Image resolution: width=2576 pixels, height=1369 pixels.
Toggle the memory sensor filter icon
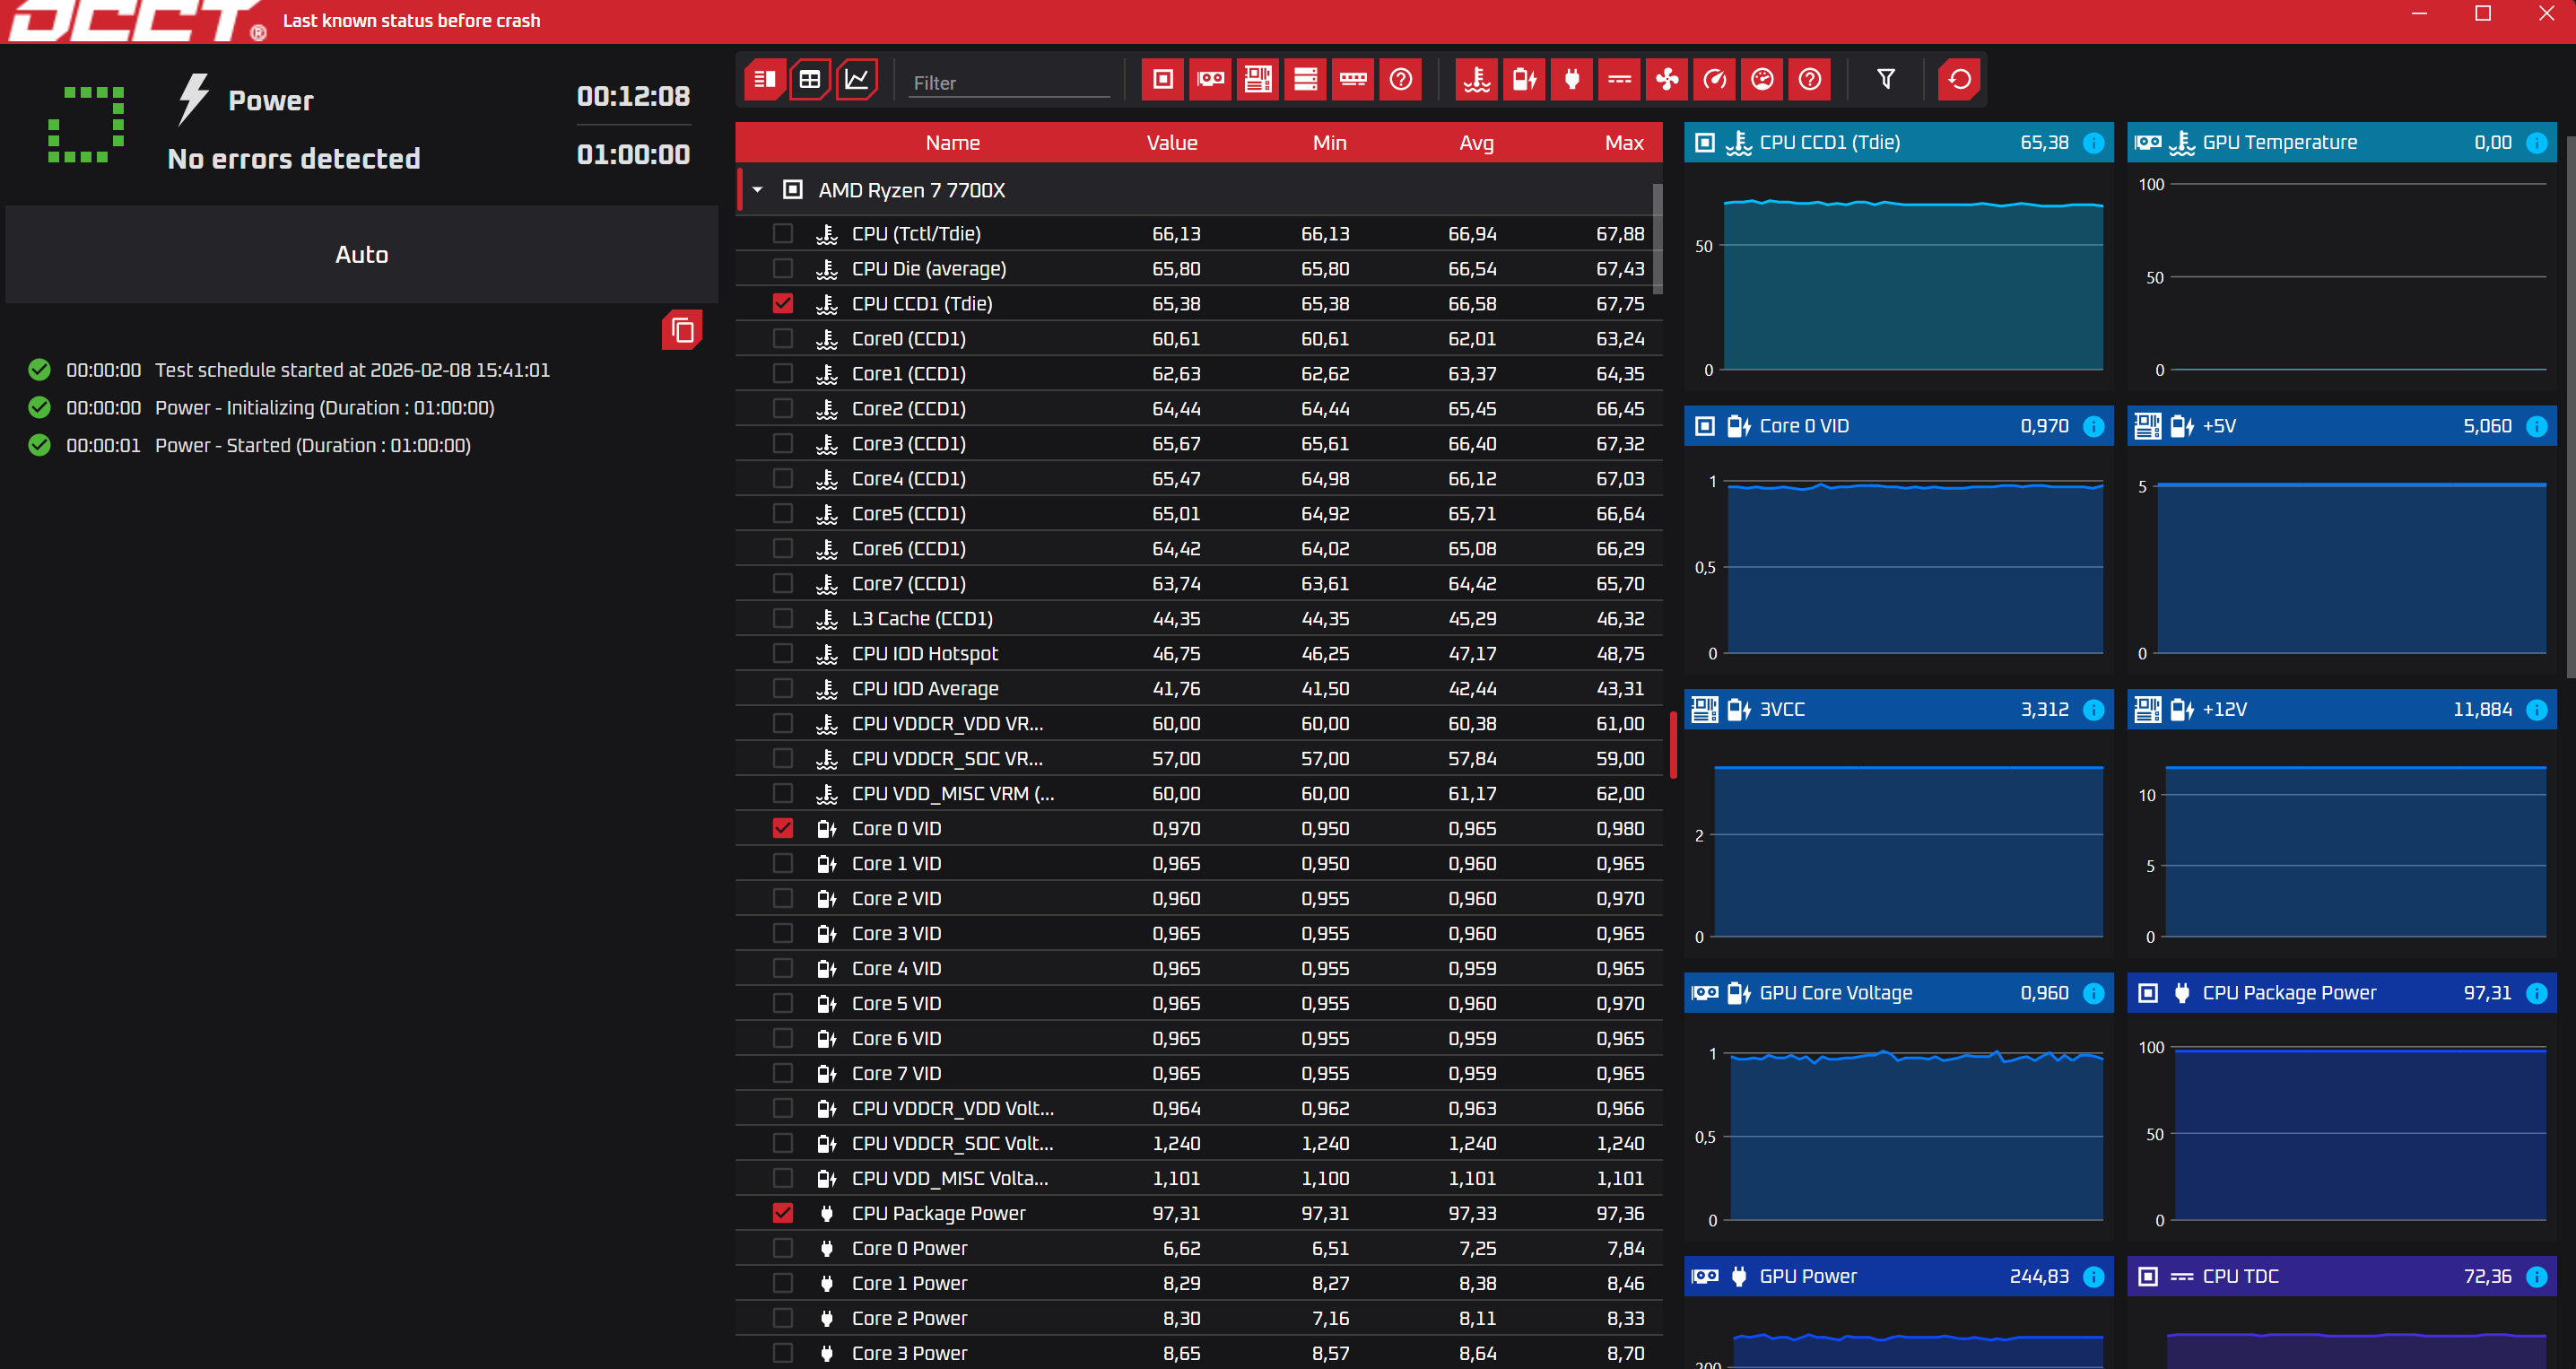(1353, 79)
